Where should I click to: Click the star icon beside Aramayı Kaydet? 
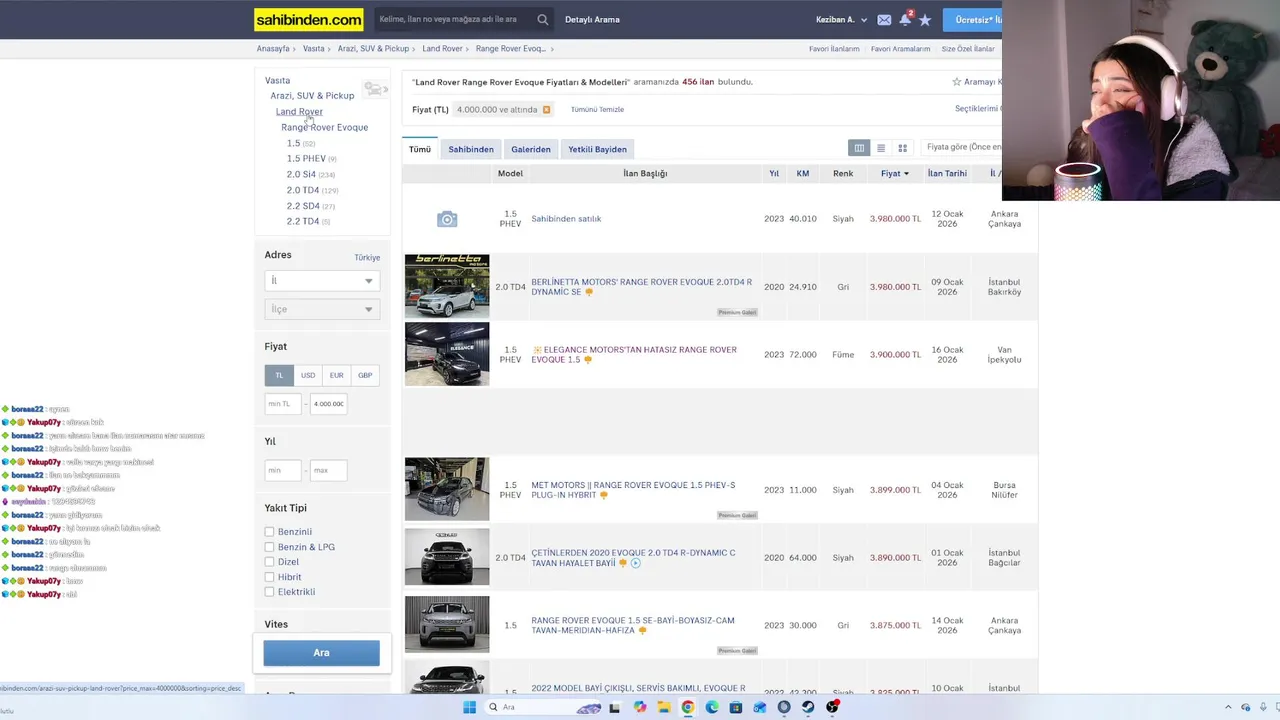click(x=957, y=82)
